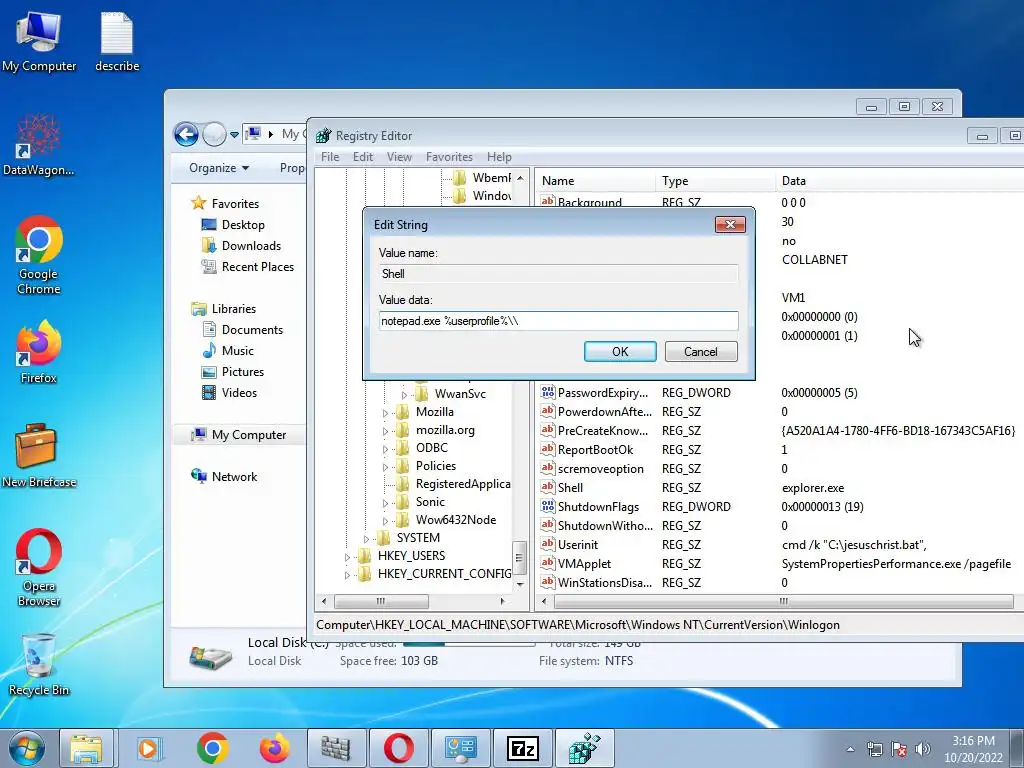Launch the DataWagon desktop shortcut

tap(39, 145)
